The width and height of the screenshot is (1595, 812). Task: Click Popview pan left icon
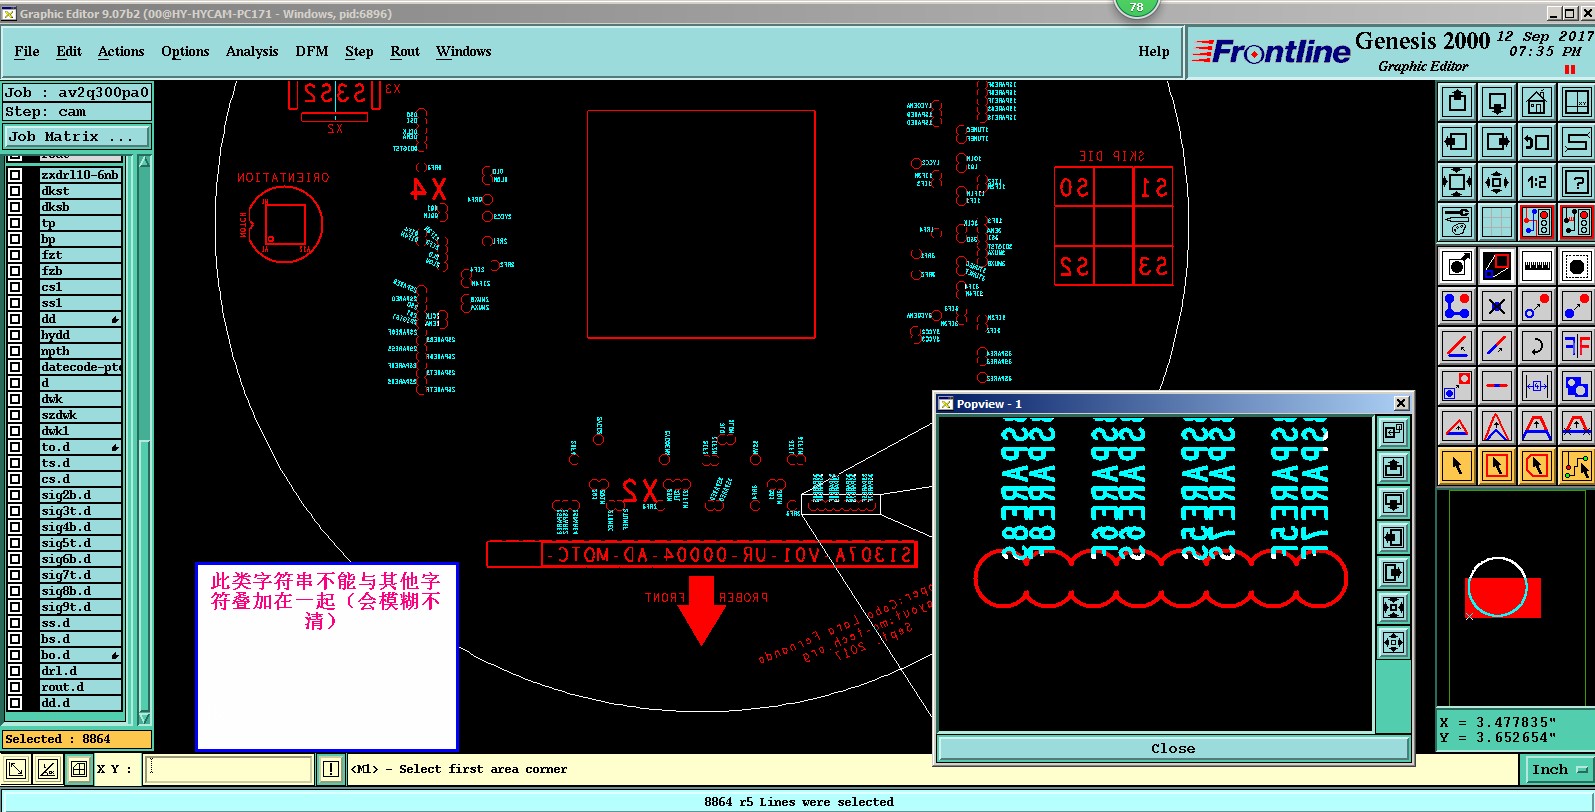click(x=1393, y=537)
